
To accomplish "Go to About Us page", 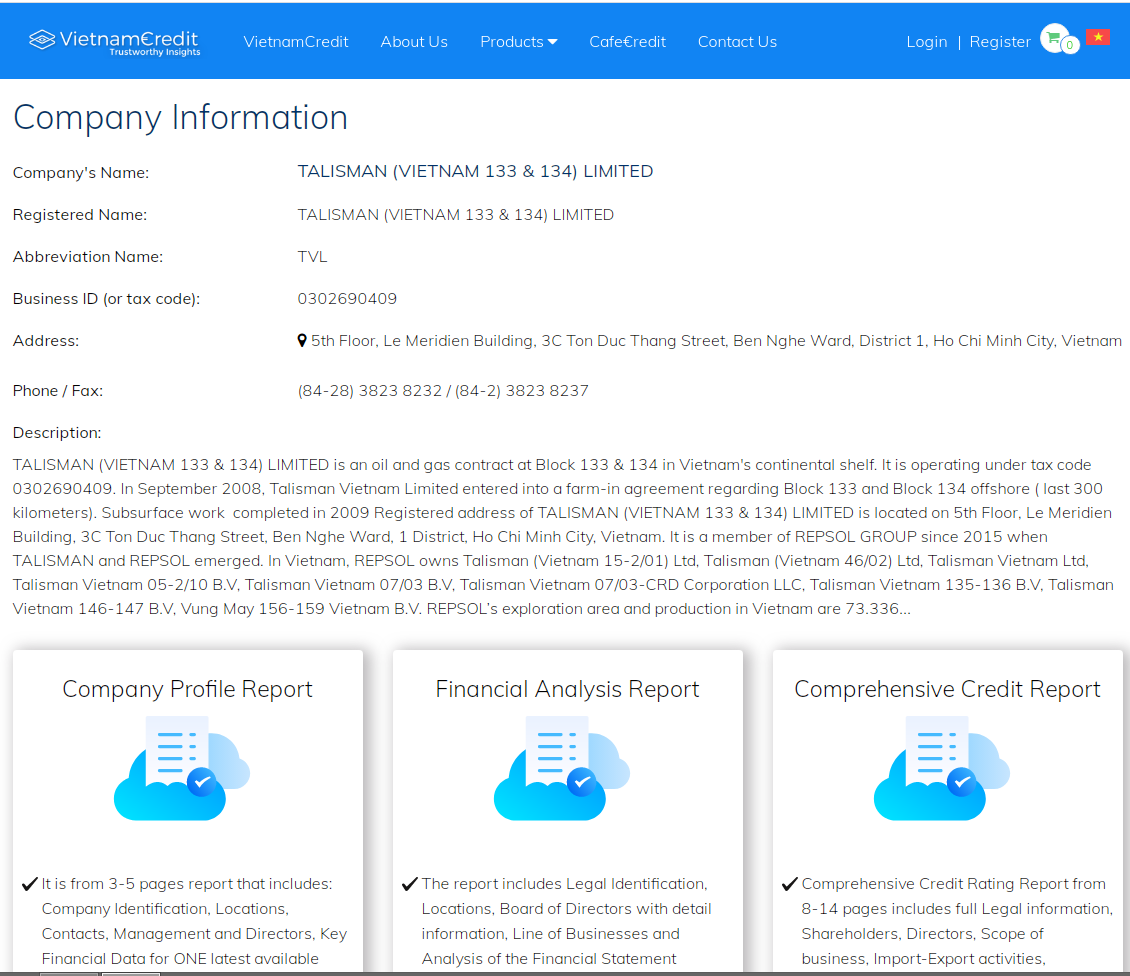I will coord(414,42).
